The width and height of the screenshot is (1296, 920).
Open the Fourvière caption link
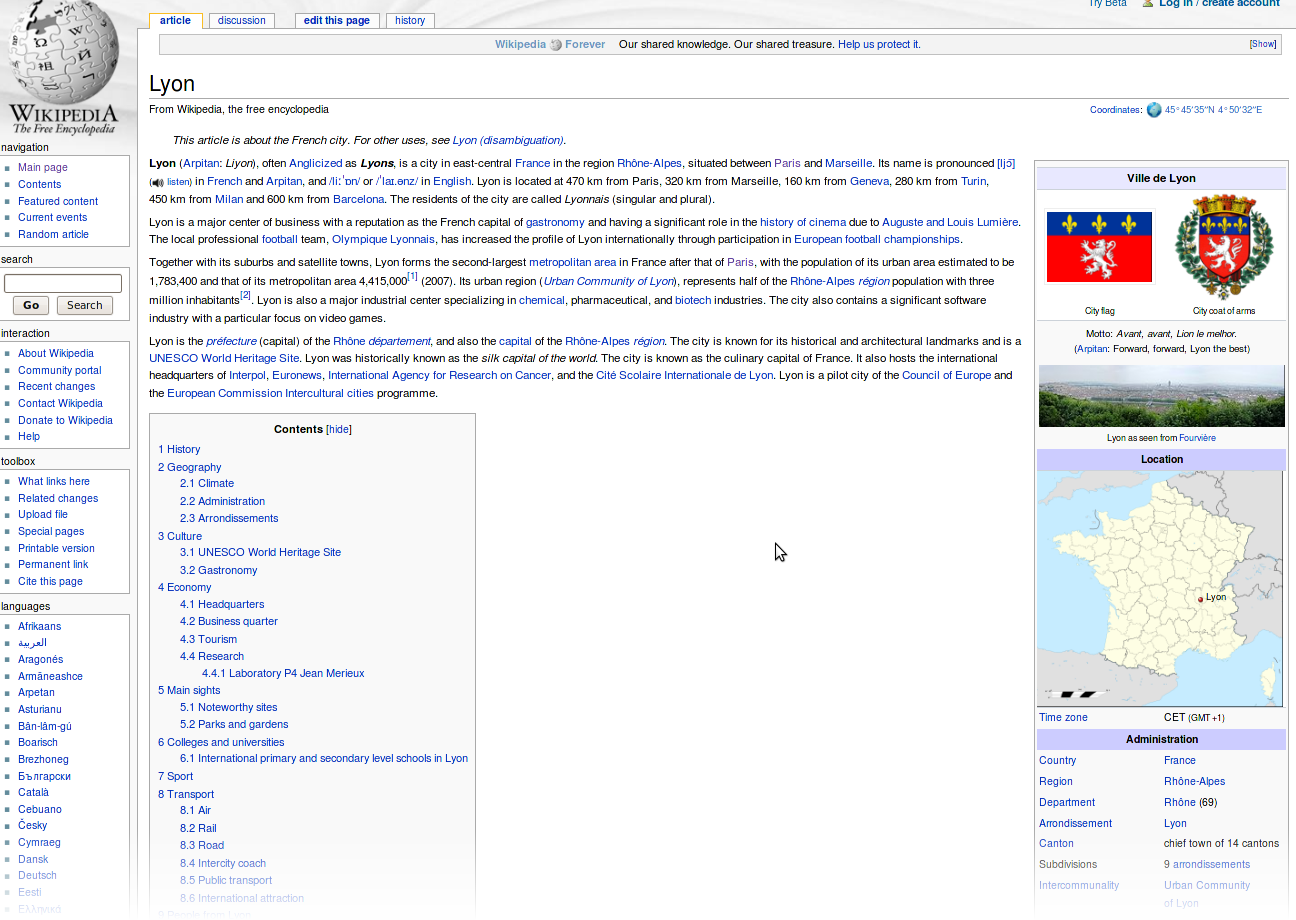1197,438
